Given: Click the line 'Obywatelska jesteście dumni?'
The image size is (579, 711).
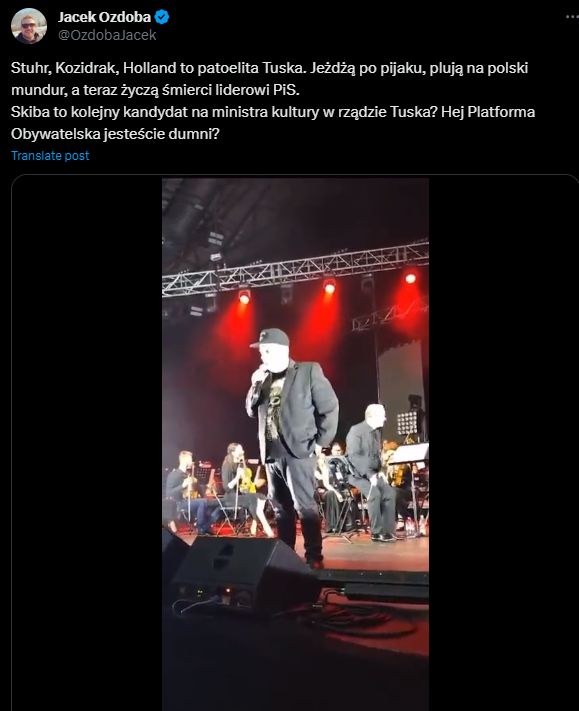Looking at the screenshot, I should 115,134.
